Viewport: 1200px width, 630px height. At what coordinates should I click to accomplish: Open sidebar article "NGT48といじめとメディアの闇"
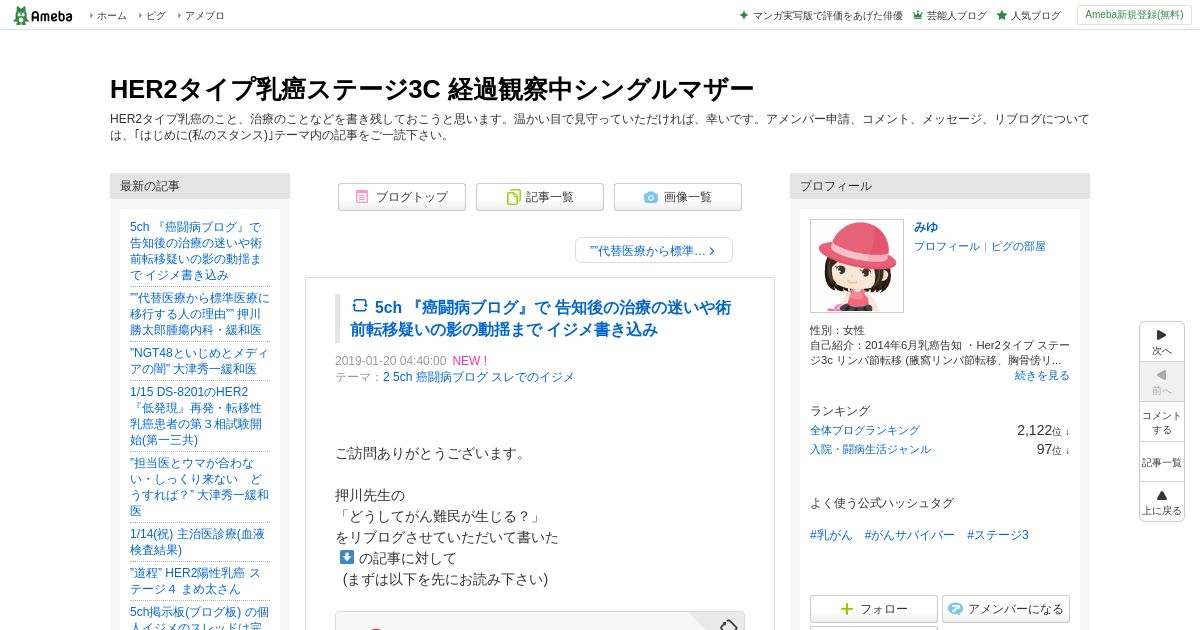(x=199, y=360)
